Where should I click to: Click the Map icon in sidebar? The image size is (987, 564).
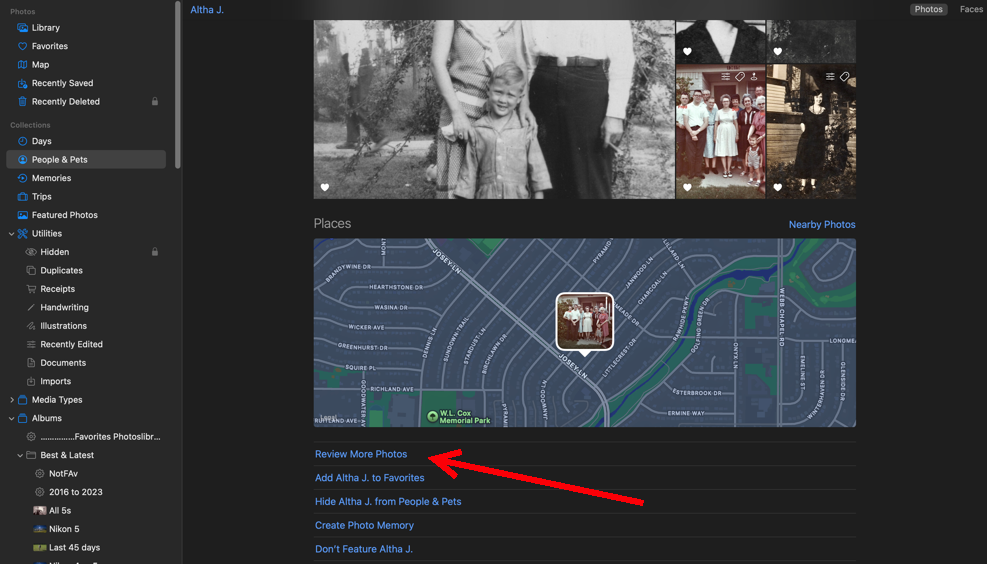tap(23, 64)
